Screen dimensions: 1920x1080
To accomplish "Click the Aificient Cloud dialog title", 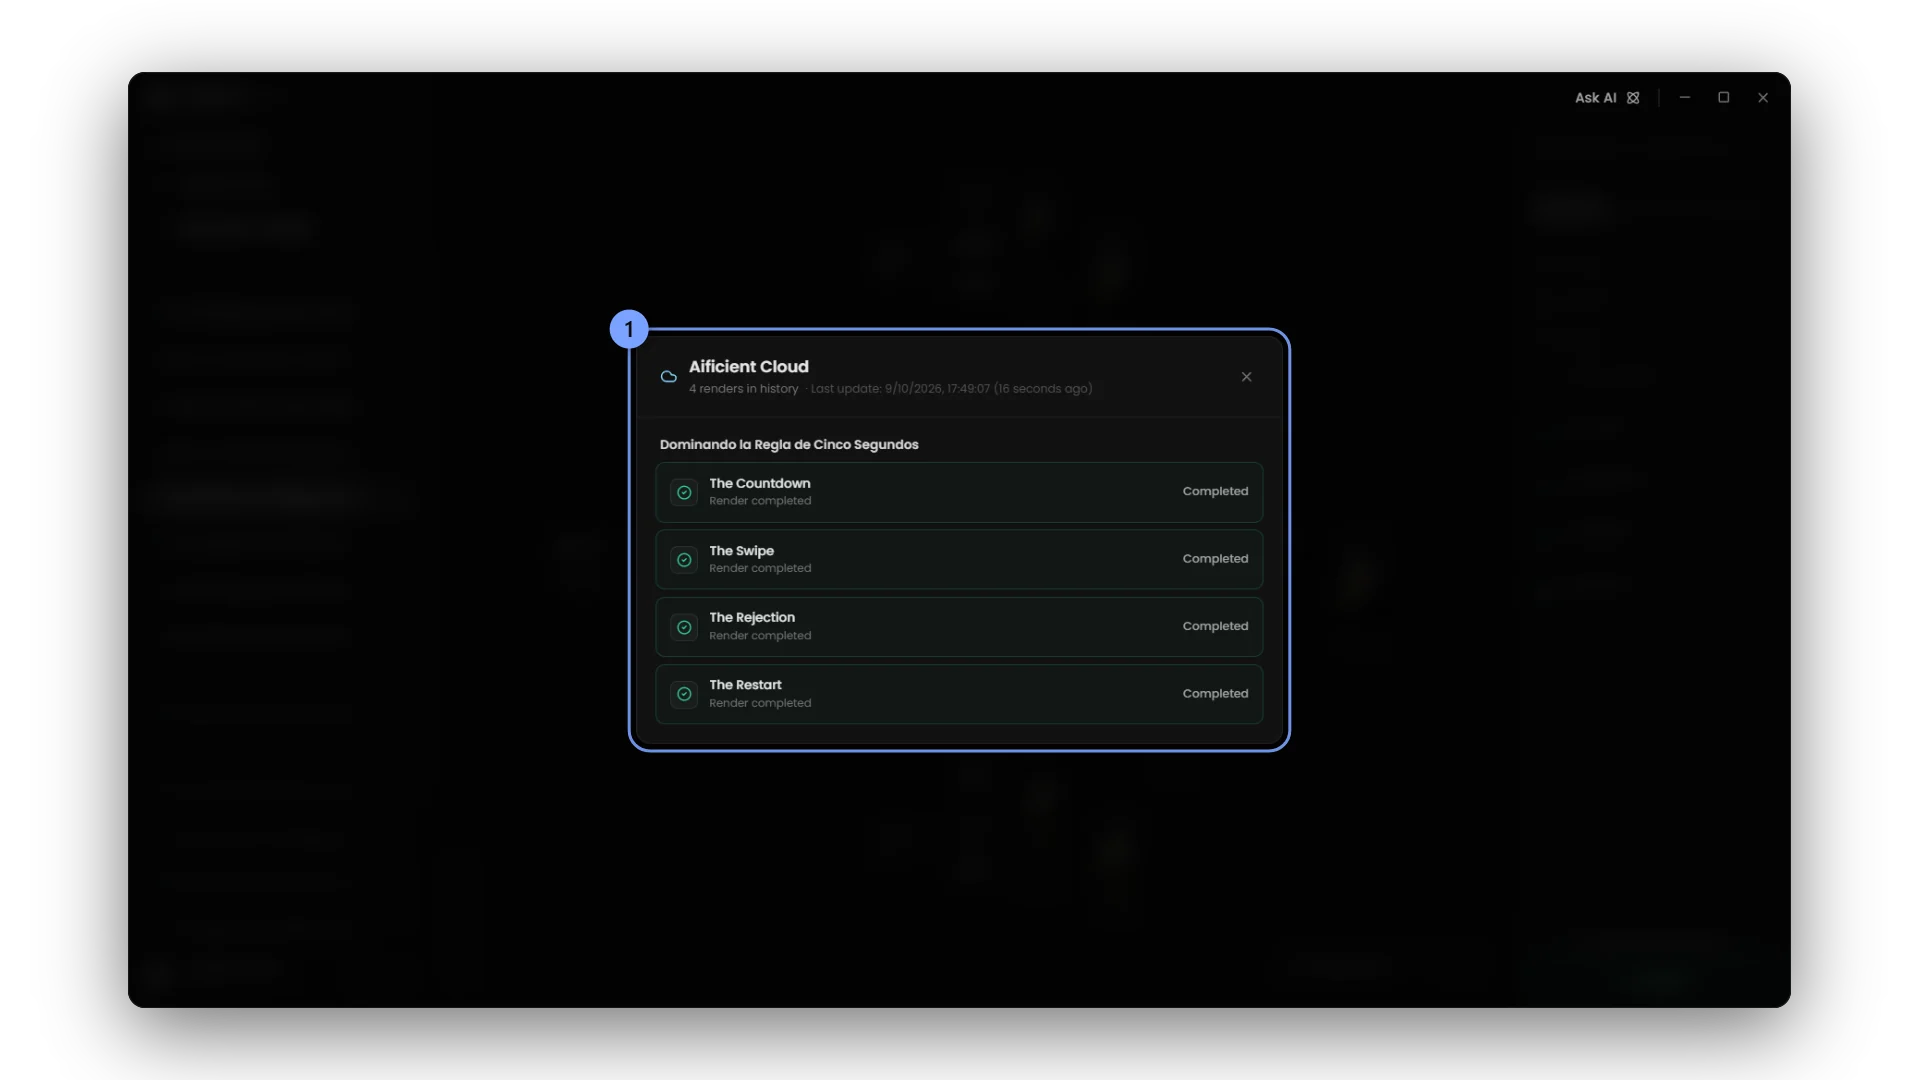I will (748, 367).
